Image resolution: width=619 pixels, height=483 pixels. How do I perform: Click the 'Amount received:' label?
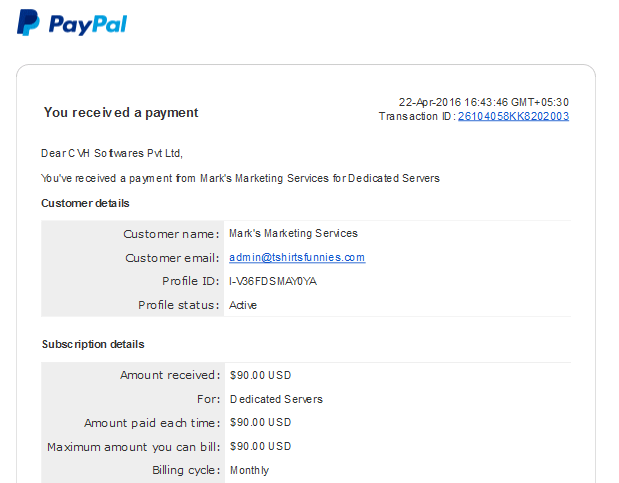coord(170,375)
